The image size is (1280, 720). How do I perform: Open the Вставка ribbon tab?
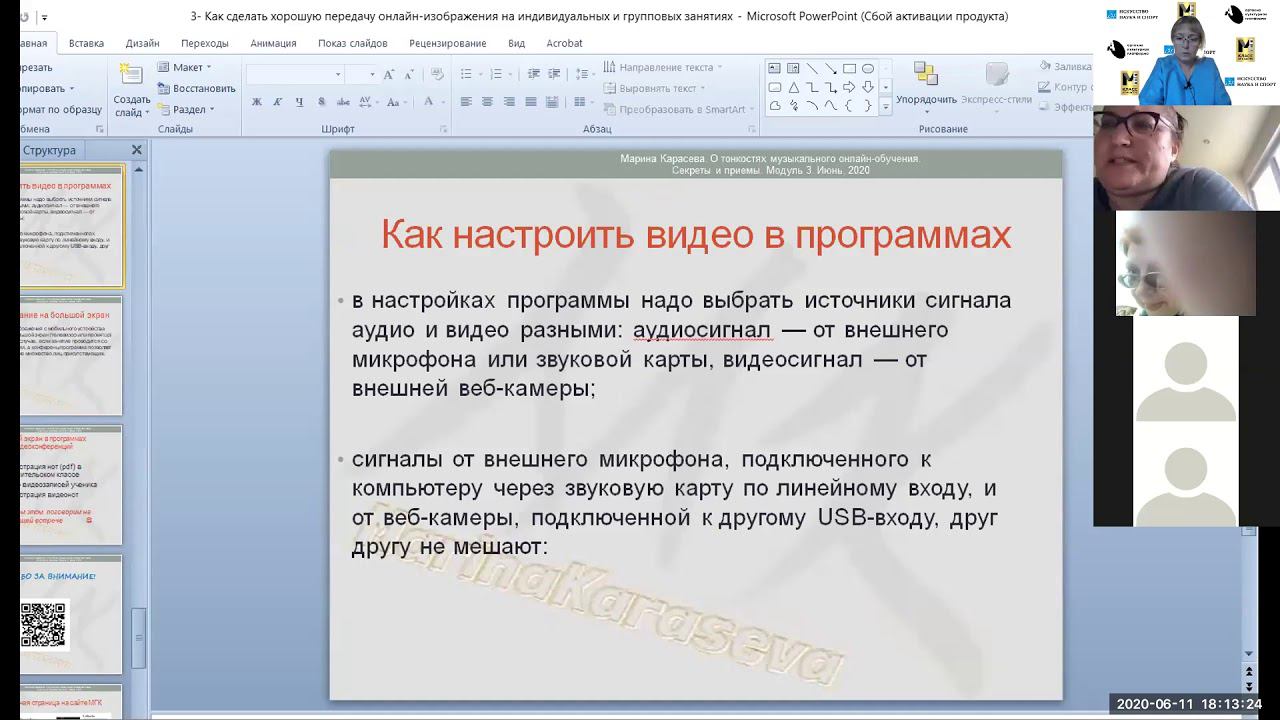tap(87, 43)
